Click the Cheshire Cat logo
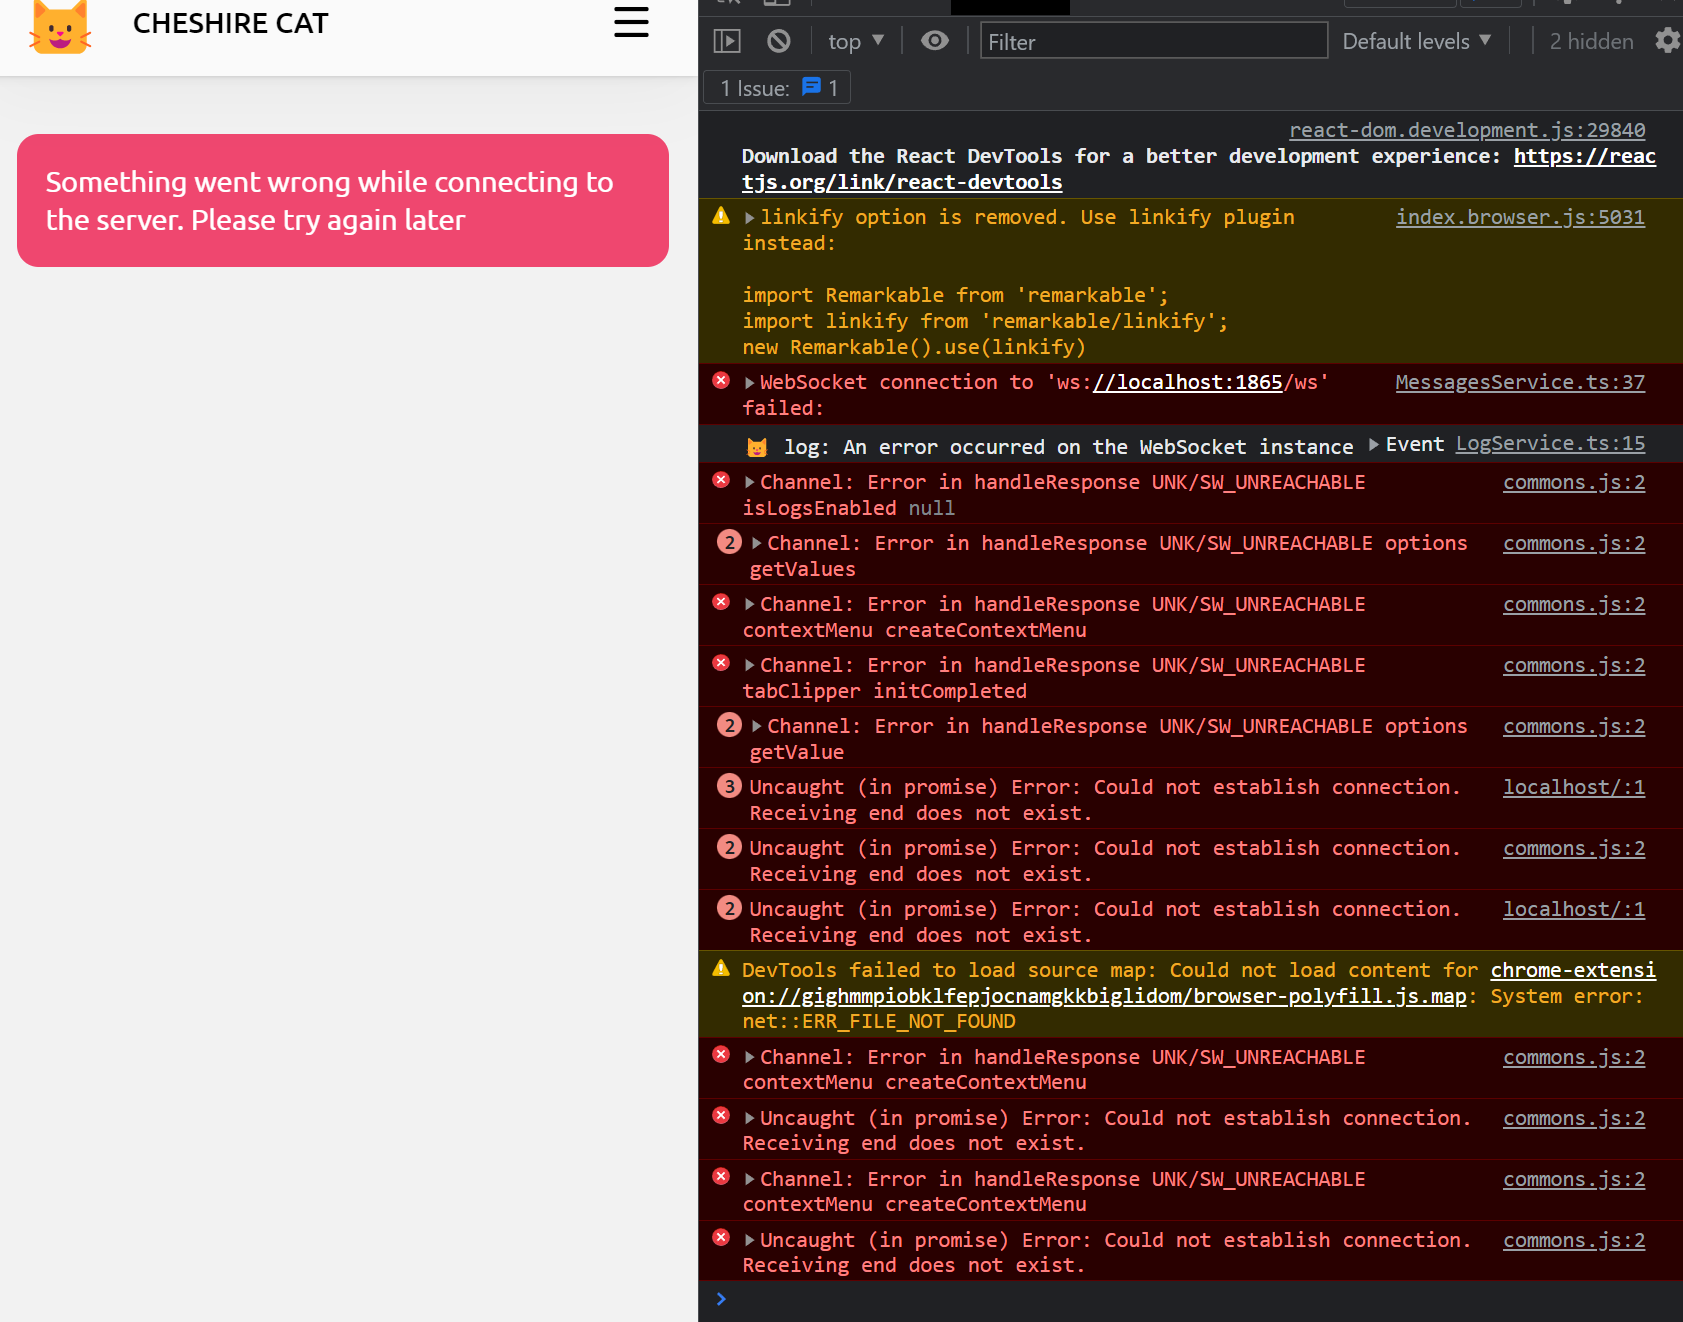 click(x=60, y=28)
